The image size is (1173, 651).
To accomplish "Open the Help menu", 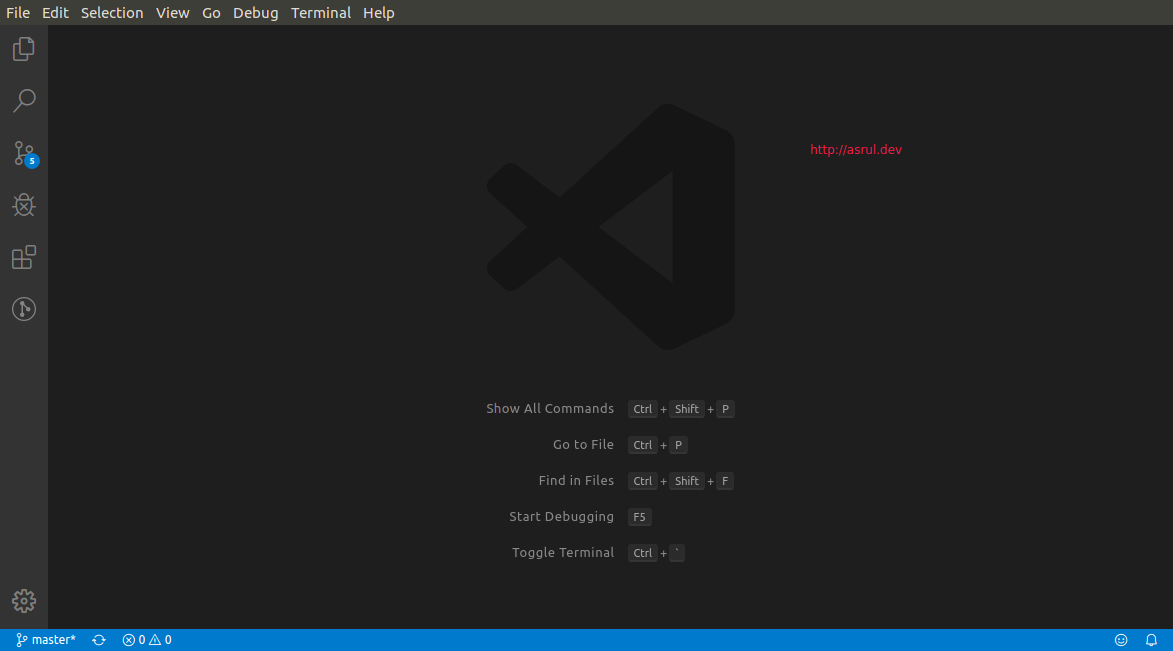I will (x=379, y=13).
